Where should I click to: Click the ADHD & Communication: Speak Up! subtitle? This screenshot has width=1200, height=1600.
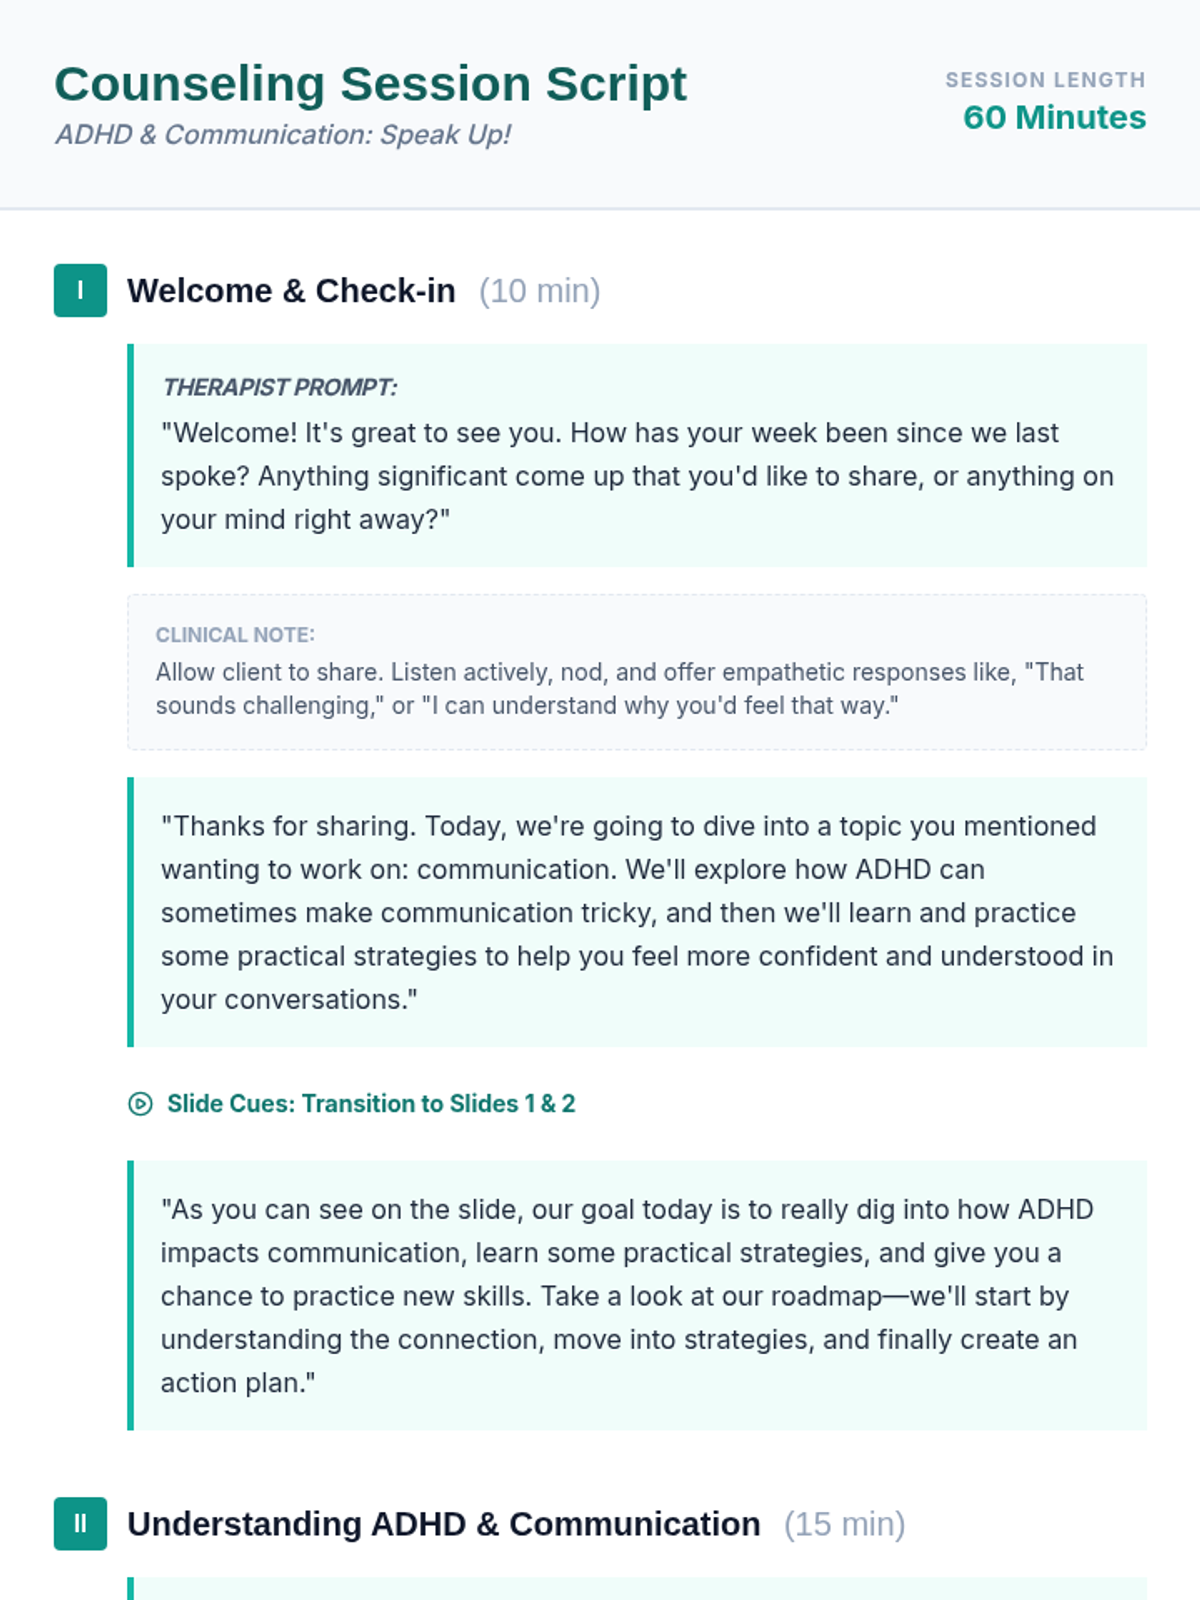point(283,135)
